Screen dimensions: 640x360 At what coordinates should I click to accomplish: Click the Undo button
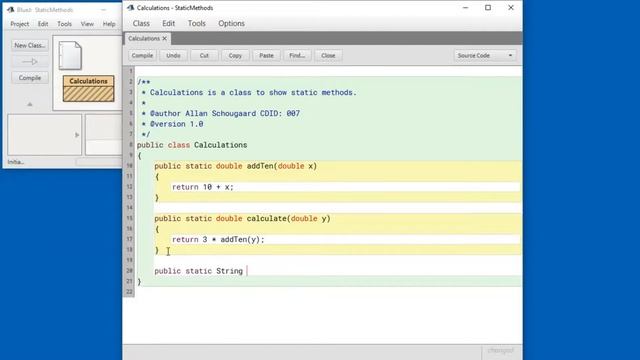coord(173,56)
